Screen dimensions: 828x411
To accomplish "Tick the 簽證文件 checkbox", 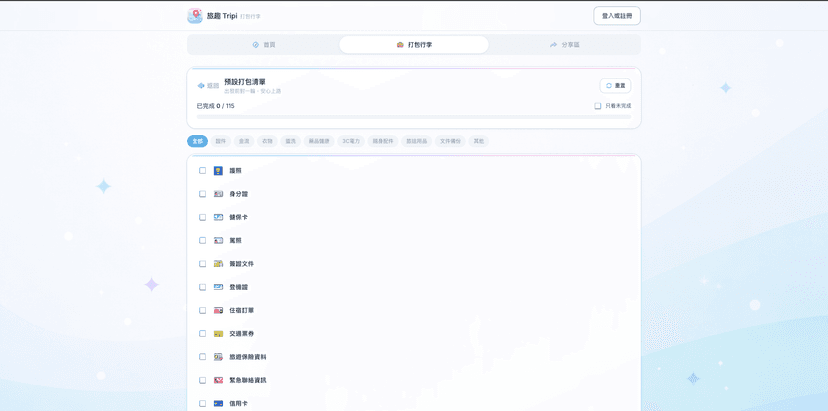I will tap(202, 264).
